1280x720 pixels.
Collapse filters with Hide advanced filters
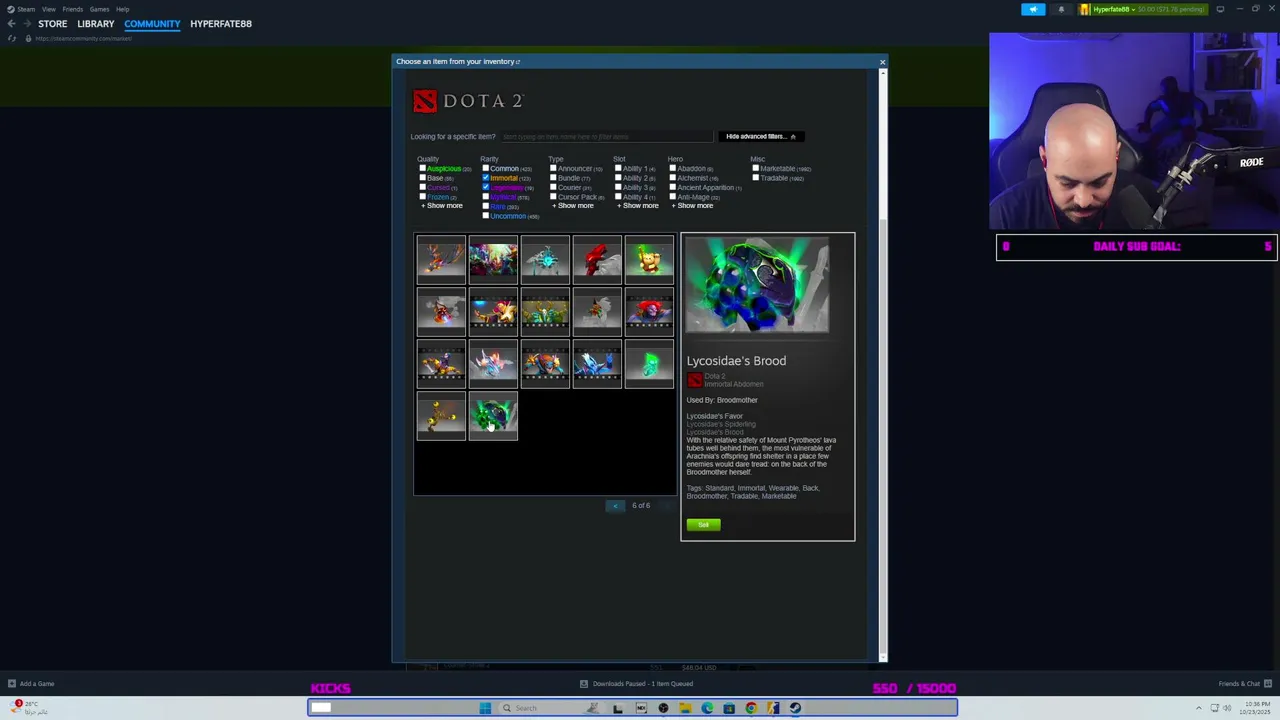tap(761, 137)
